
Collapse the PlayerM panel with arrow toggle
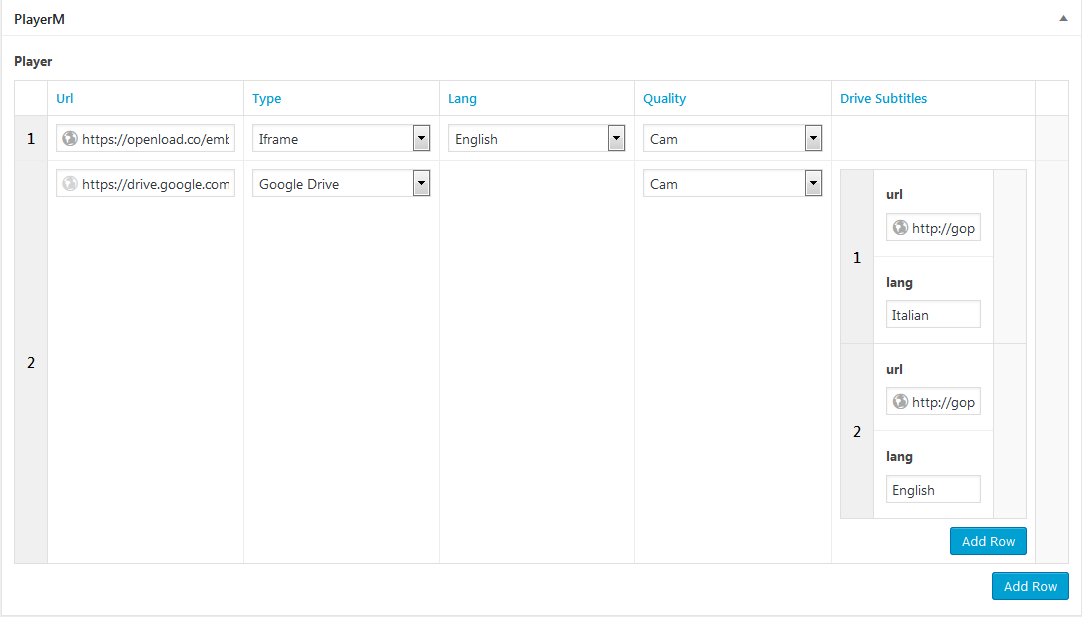[1063, 18]
